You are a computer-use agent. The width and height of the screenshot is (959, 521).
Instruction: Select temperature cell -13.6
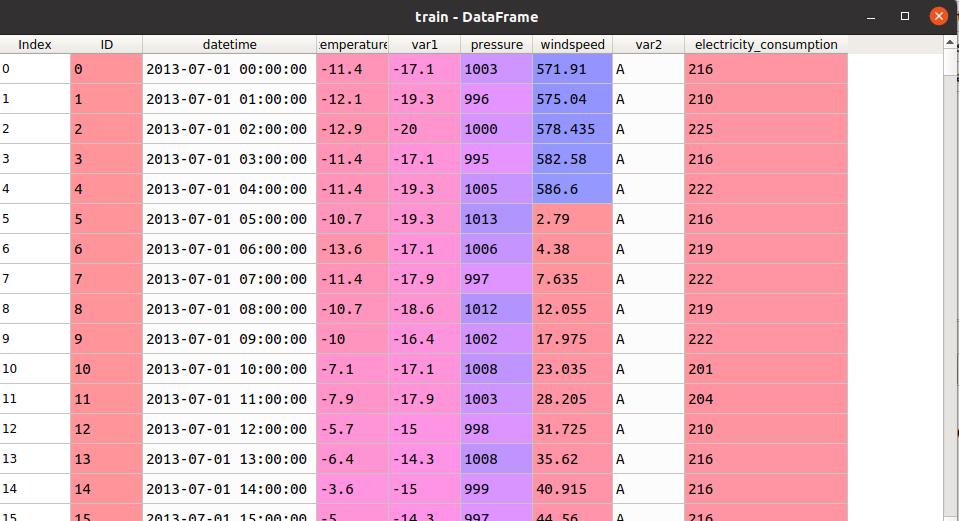coord(352,249)
